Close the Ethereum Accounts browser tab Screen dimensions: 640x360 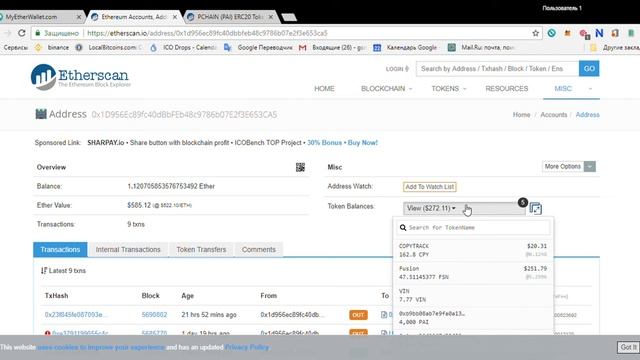175,17
